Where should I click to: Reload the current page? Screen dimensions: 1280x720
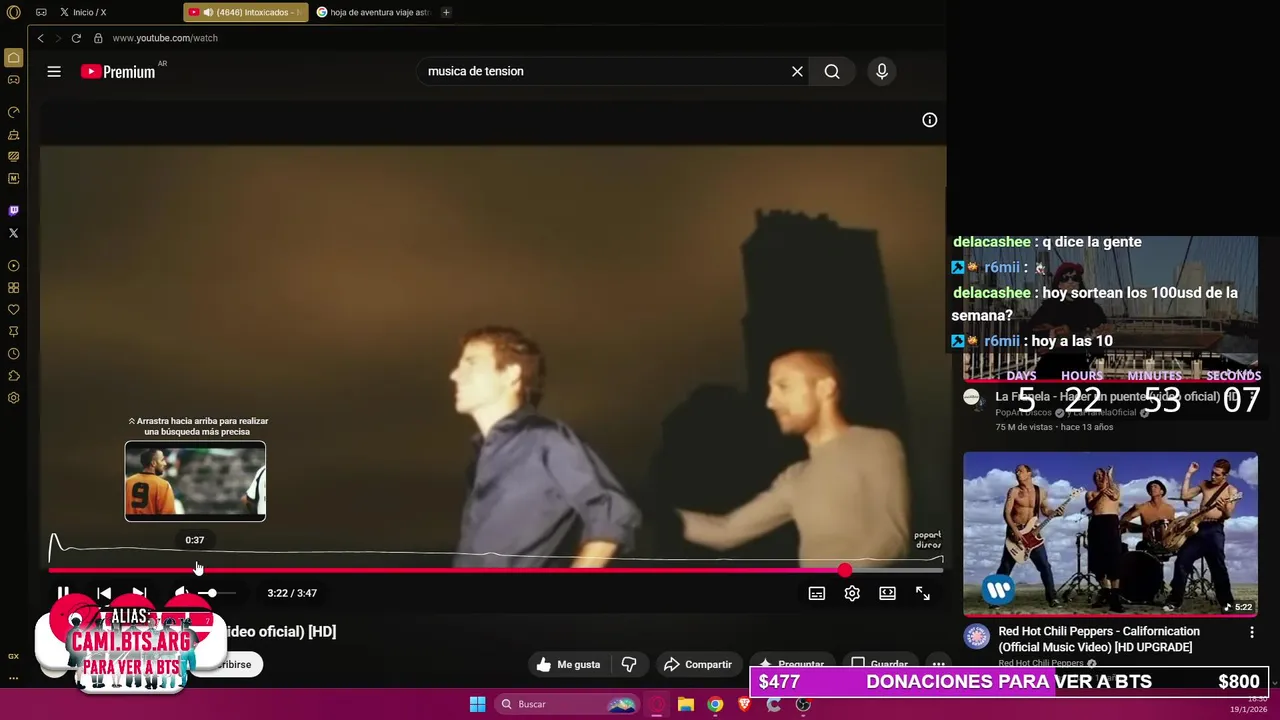pos(76,38)
